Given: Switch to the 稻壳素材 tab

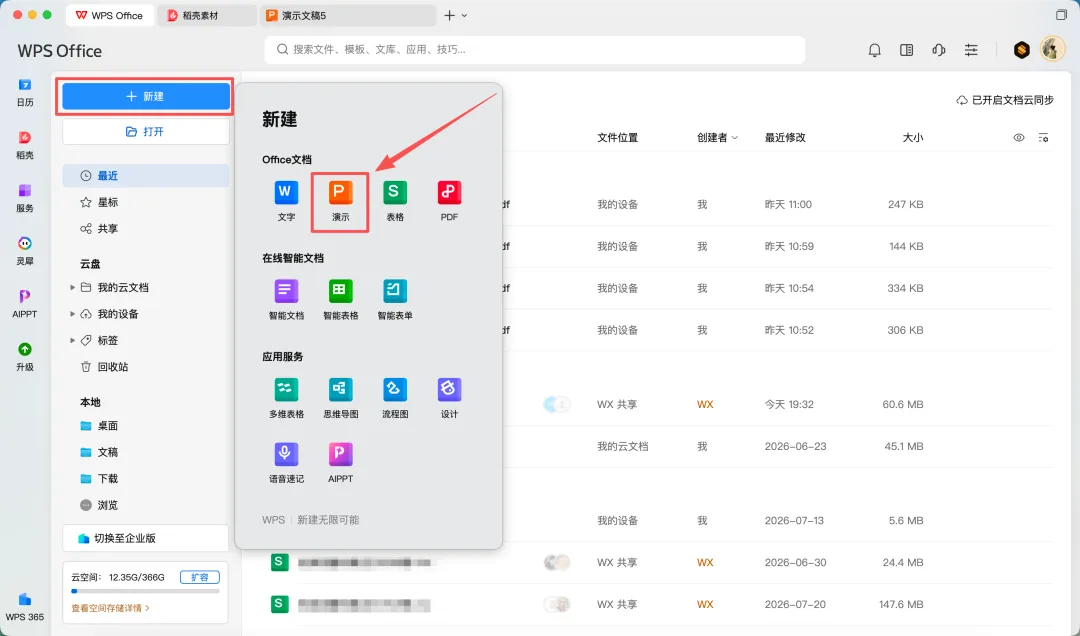Looking at the screenshot, I should 207,15.
